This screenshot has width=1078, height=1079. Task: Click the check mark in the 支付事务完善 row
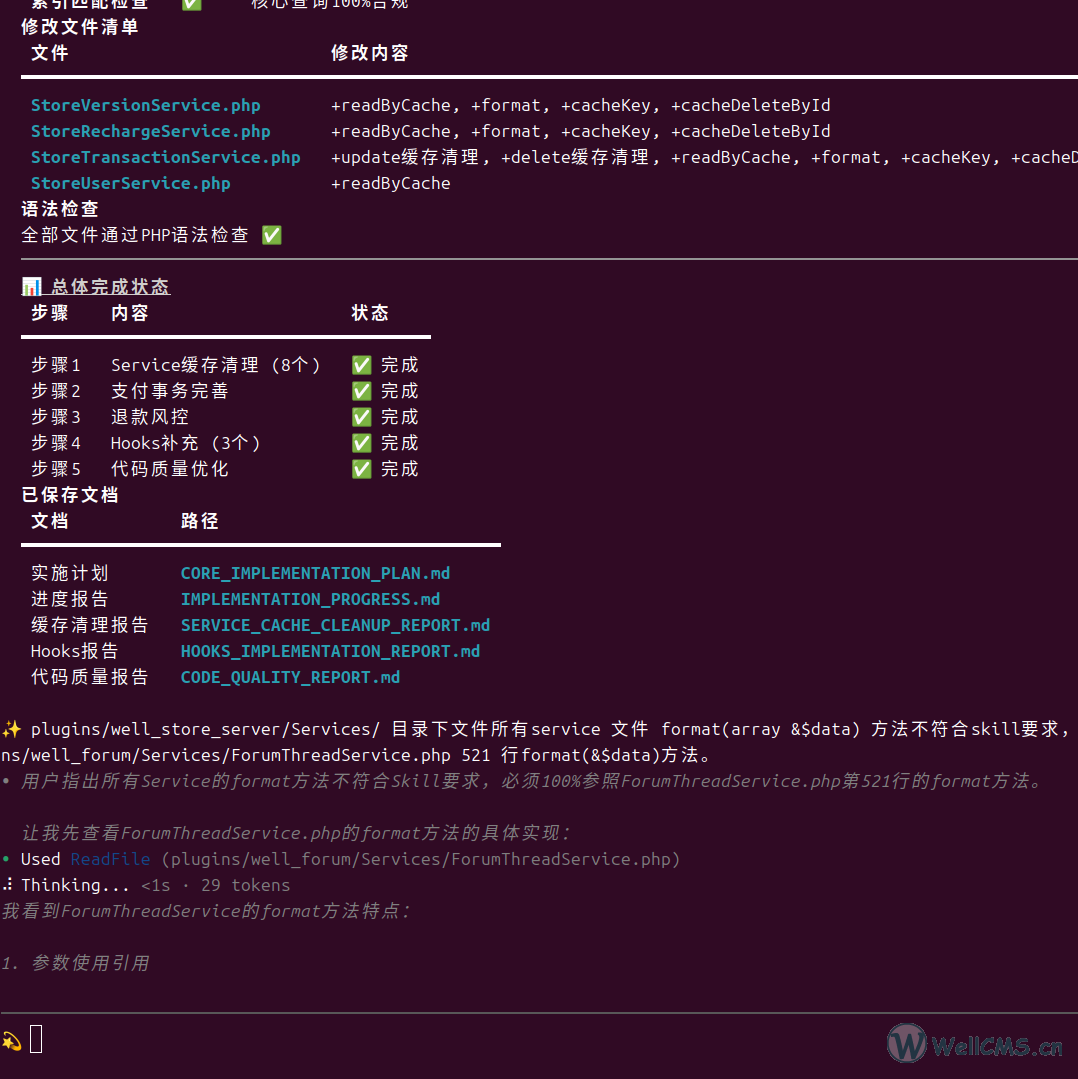click(361, 391)
